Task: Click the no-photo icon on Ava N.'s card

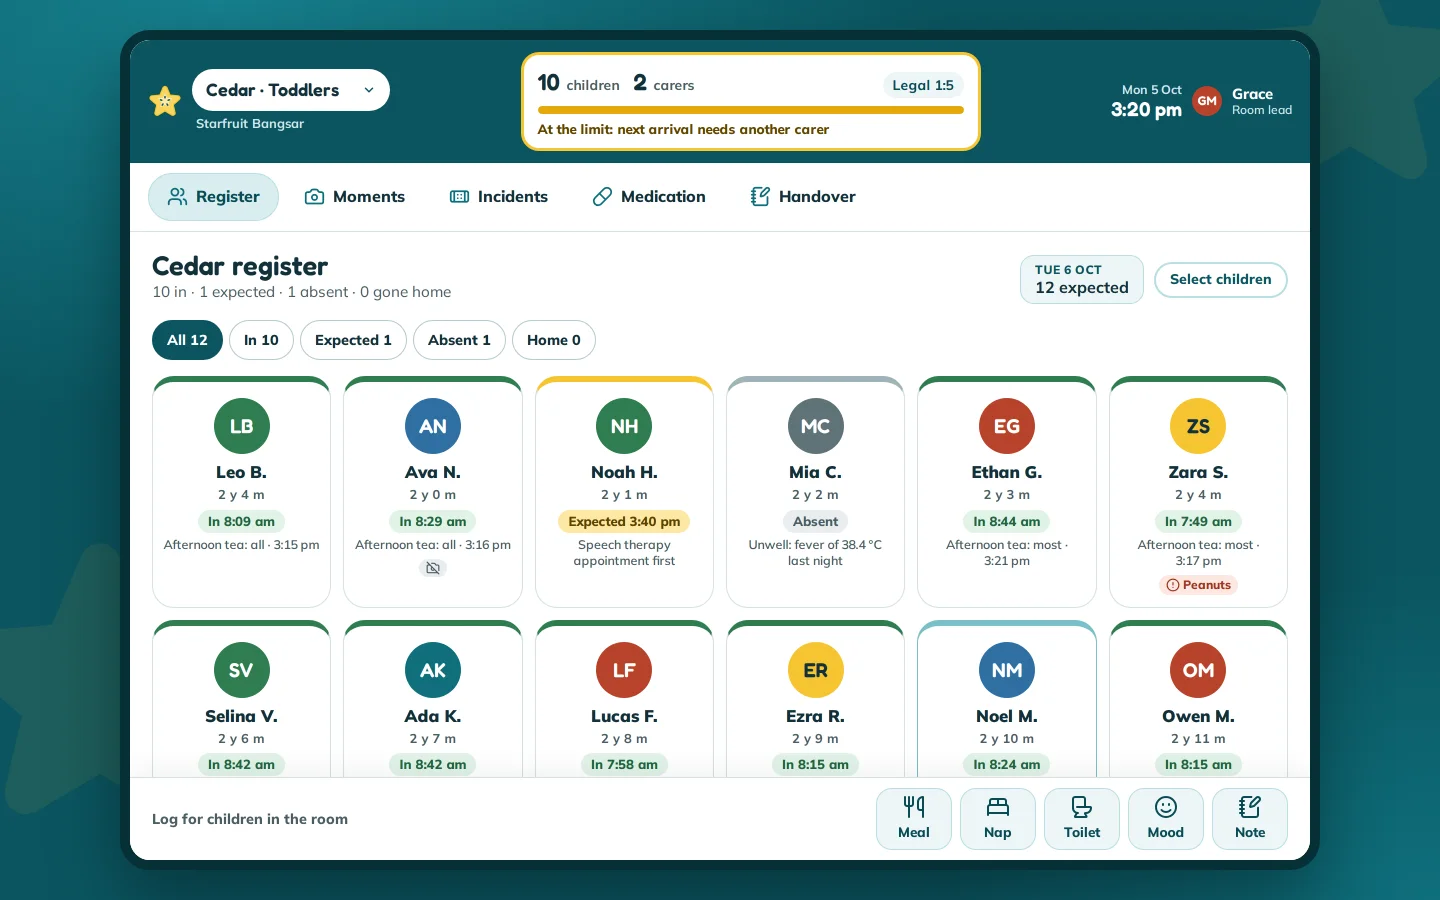Action: [433, 568]
